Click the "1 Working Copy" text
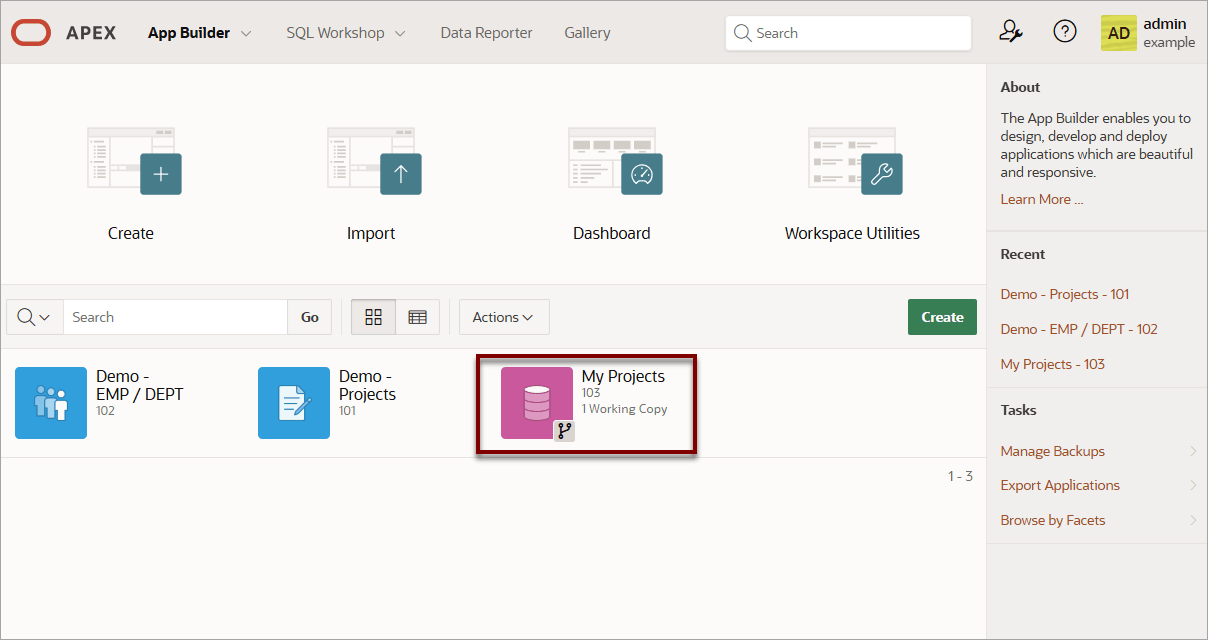Screen dimensions: 1208x640 click(x=625, y=409)
